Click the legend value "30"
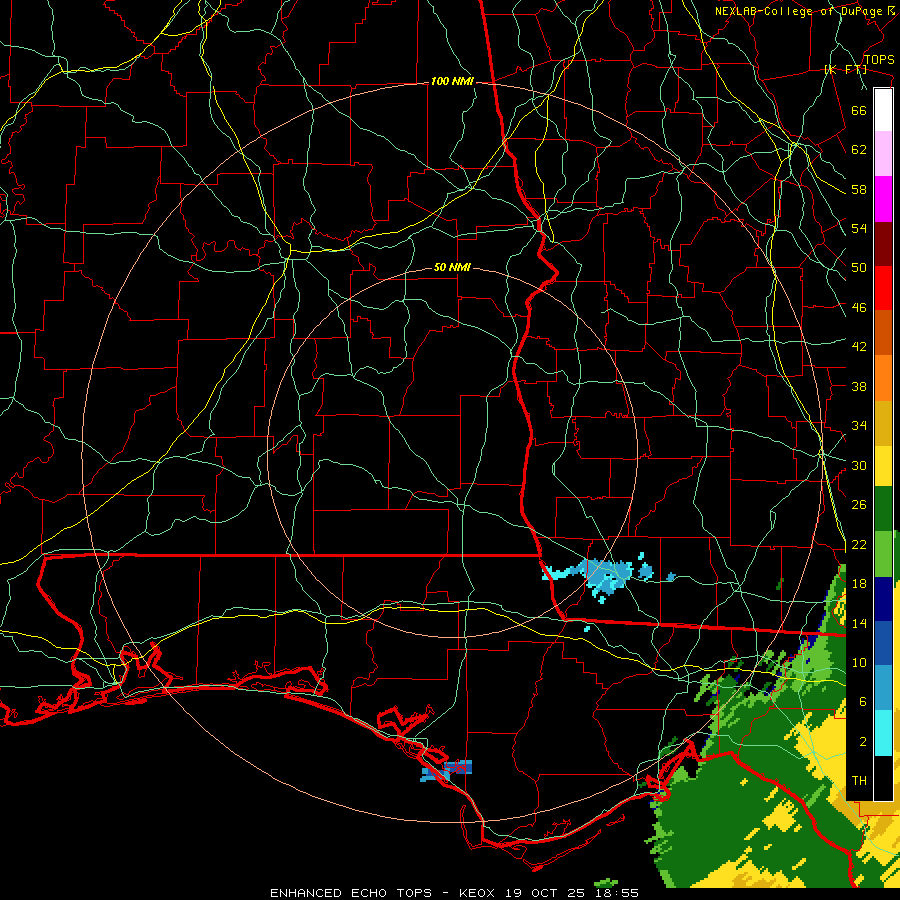 point(859,465)
